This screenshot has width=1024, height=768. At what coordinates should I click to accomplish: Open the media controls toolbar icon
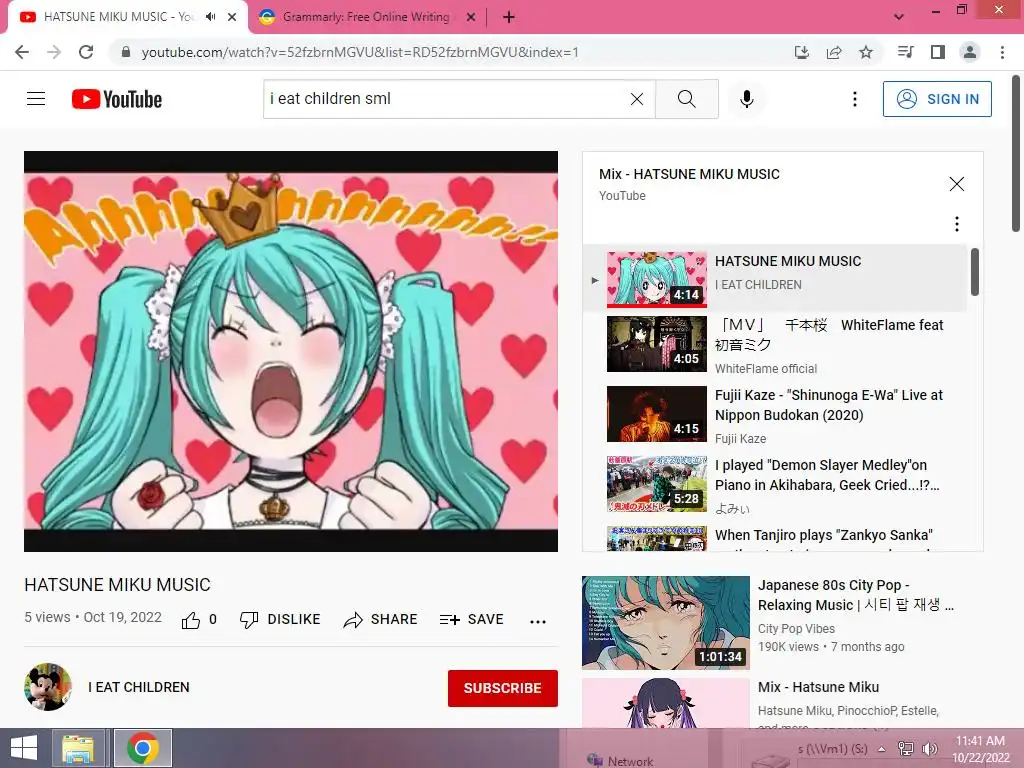pos(905,52)
